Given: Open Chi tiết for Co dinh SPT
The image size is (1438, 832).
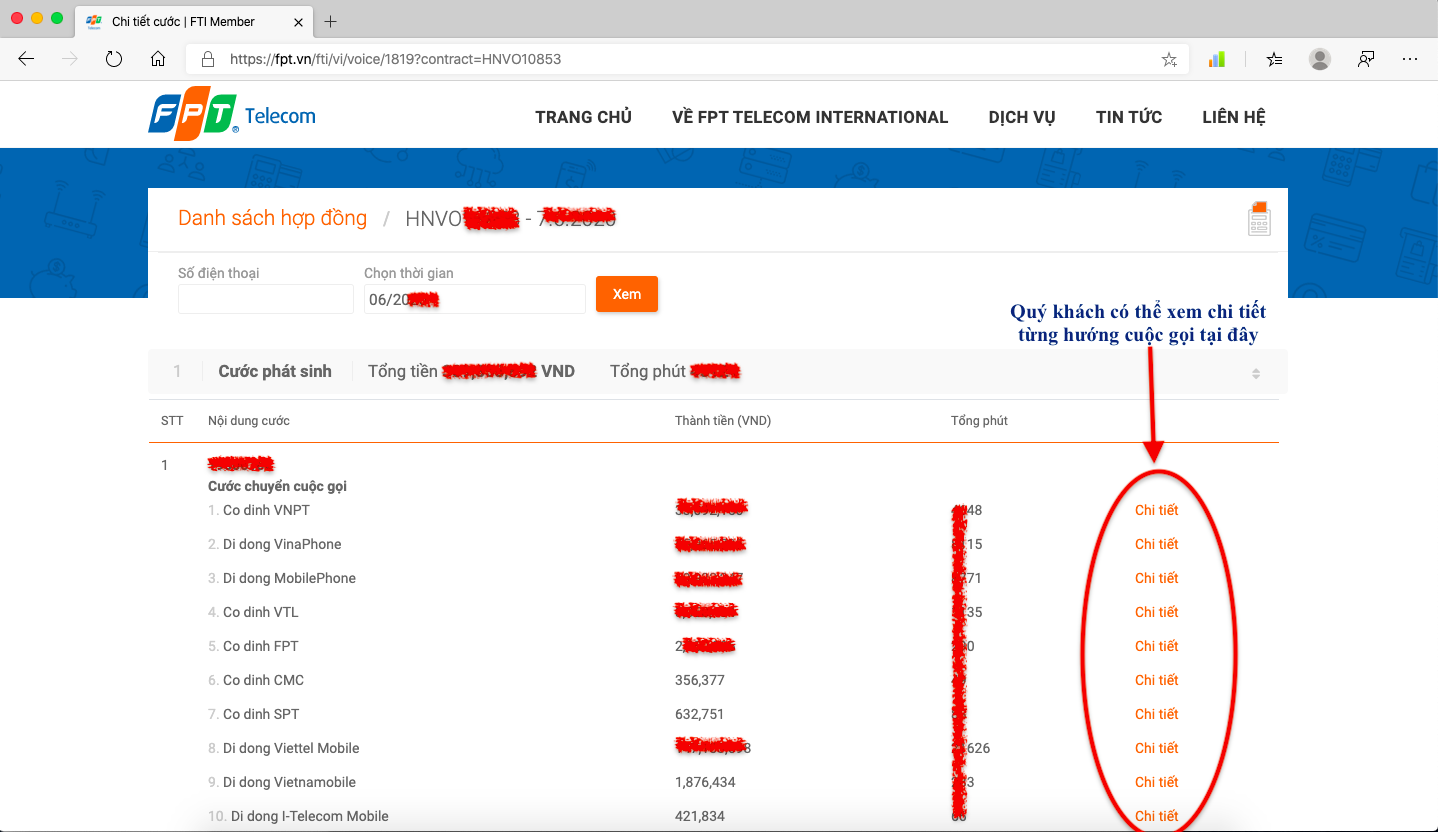Looking at the screenshot, I should (x=1156, y=714).
